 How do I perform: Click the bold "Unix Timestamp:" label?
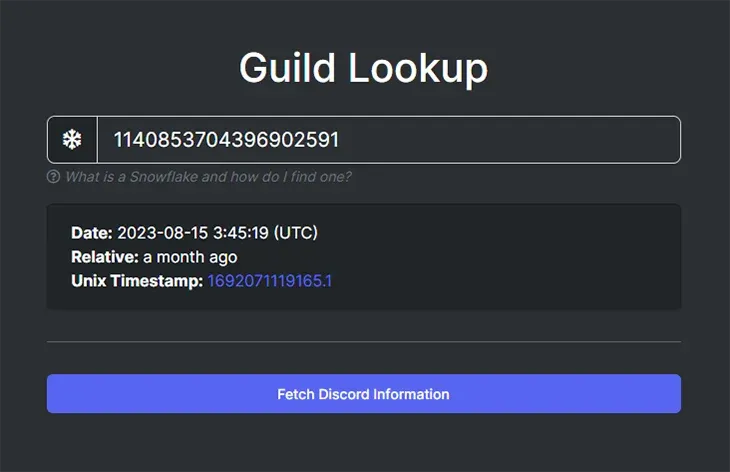[x=137, y=281]
